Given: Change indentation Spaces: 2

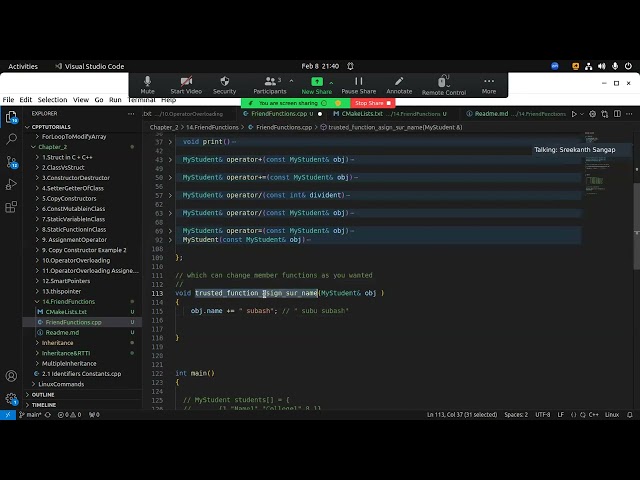Looking at the screenshot, I should coord(516,415).
